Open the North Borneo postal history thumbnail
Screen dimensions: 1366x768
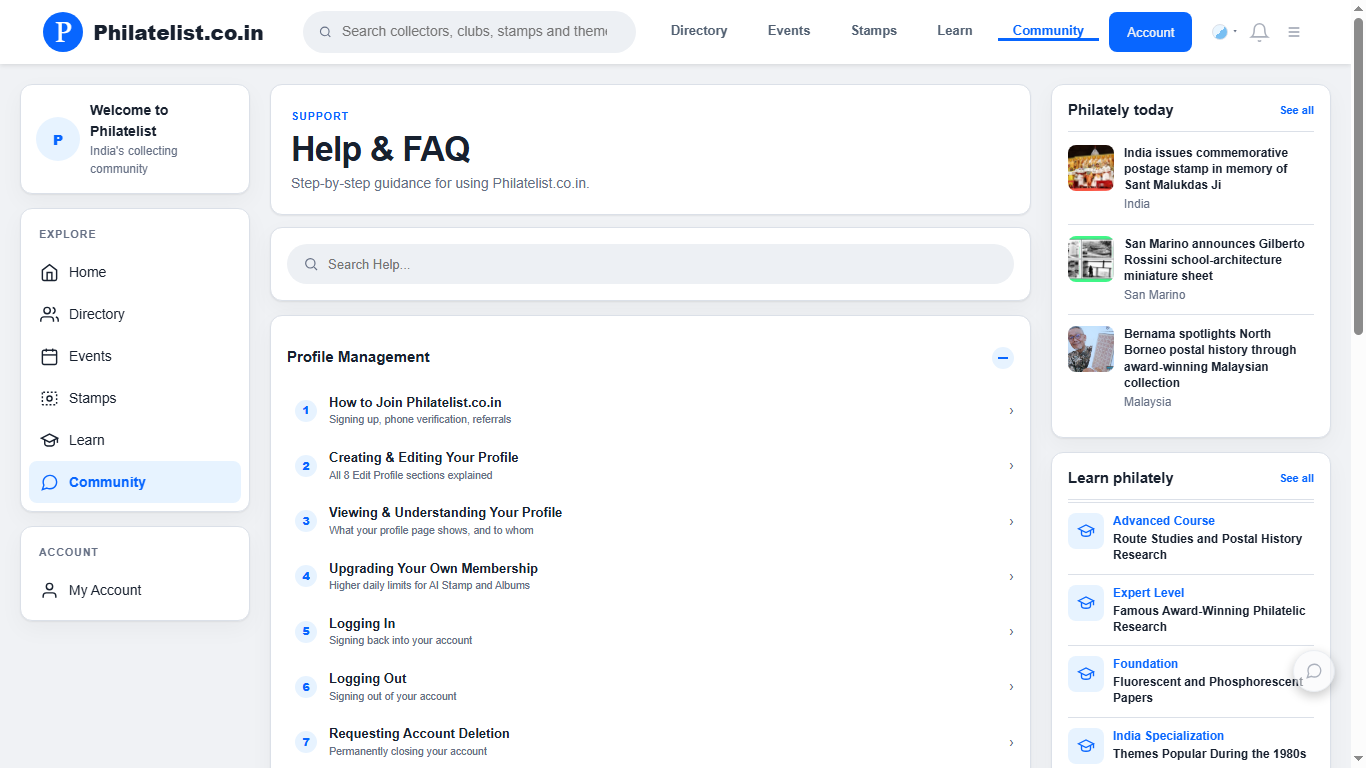[x=1091, y=349]
